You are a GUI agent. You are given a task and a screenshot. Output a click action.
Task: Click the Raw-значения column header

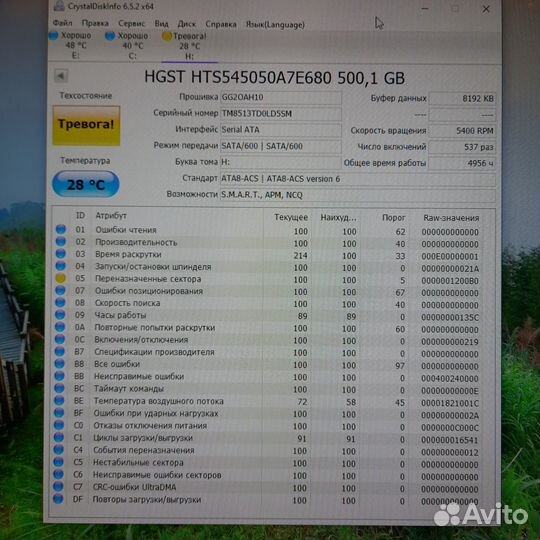451,218
